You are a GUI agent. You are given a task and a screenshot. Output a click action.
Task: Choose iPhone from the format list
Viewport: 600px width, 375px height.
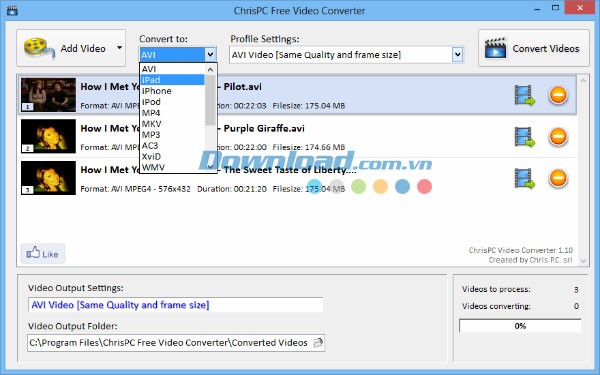[173, 91]
